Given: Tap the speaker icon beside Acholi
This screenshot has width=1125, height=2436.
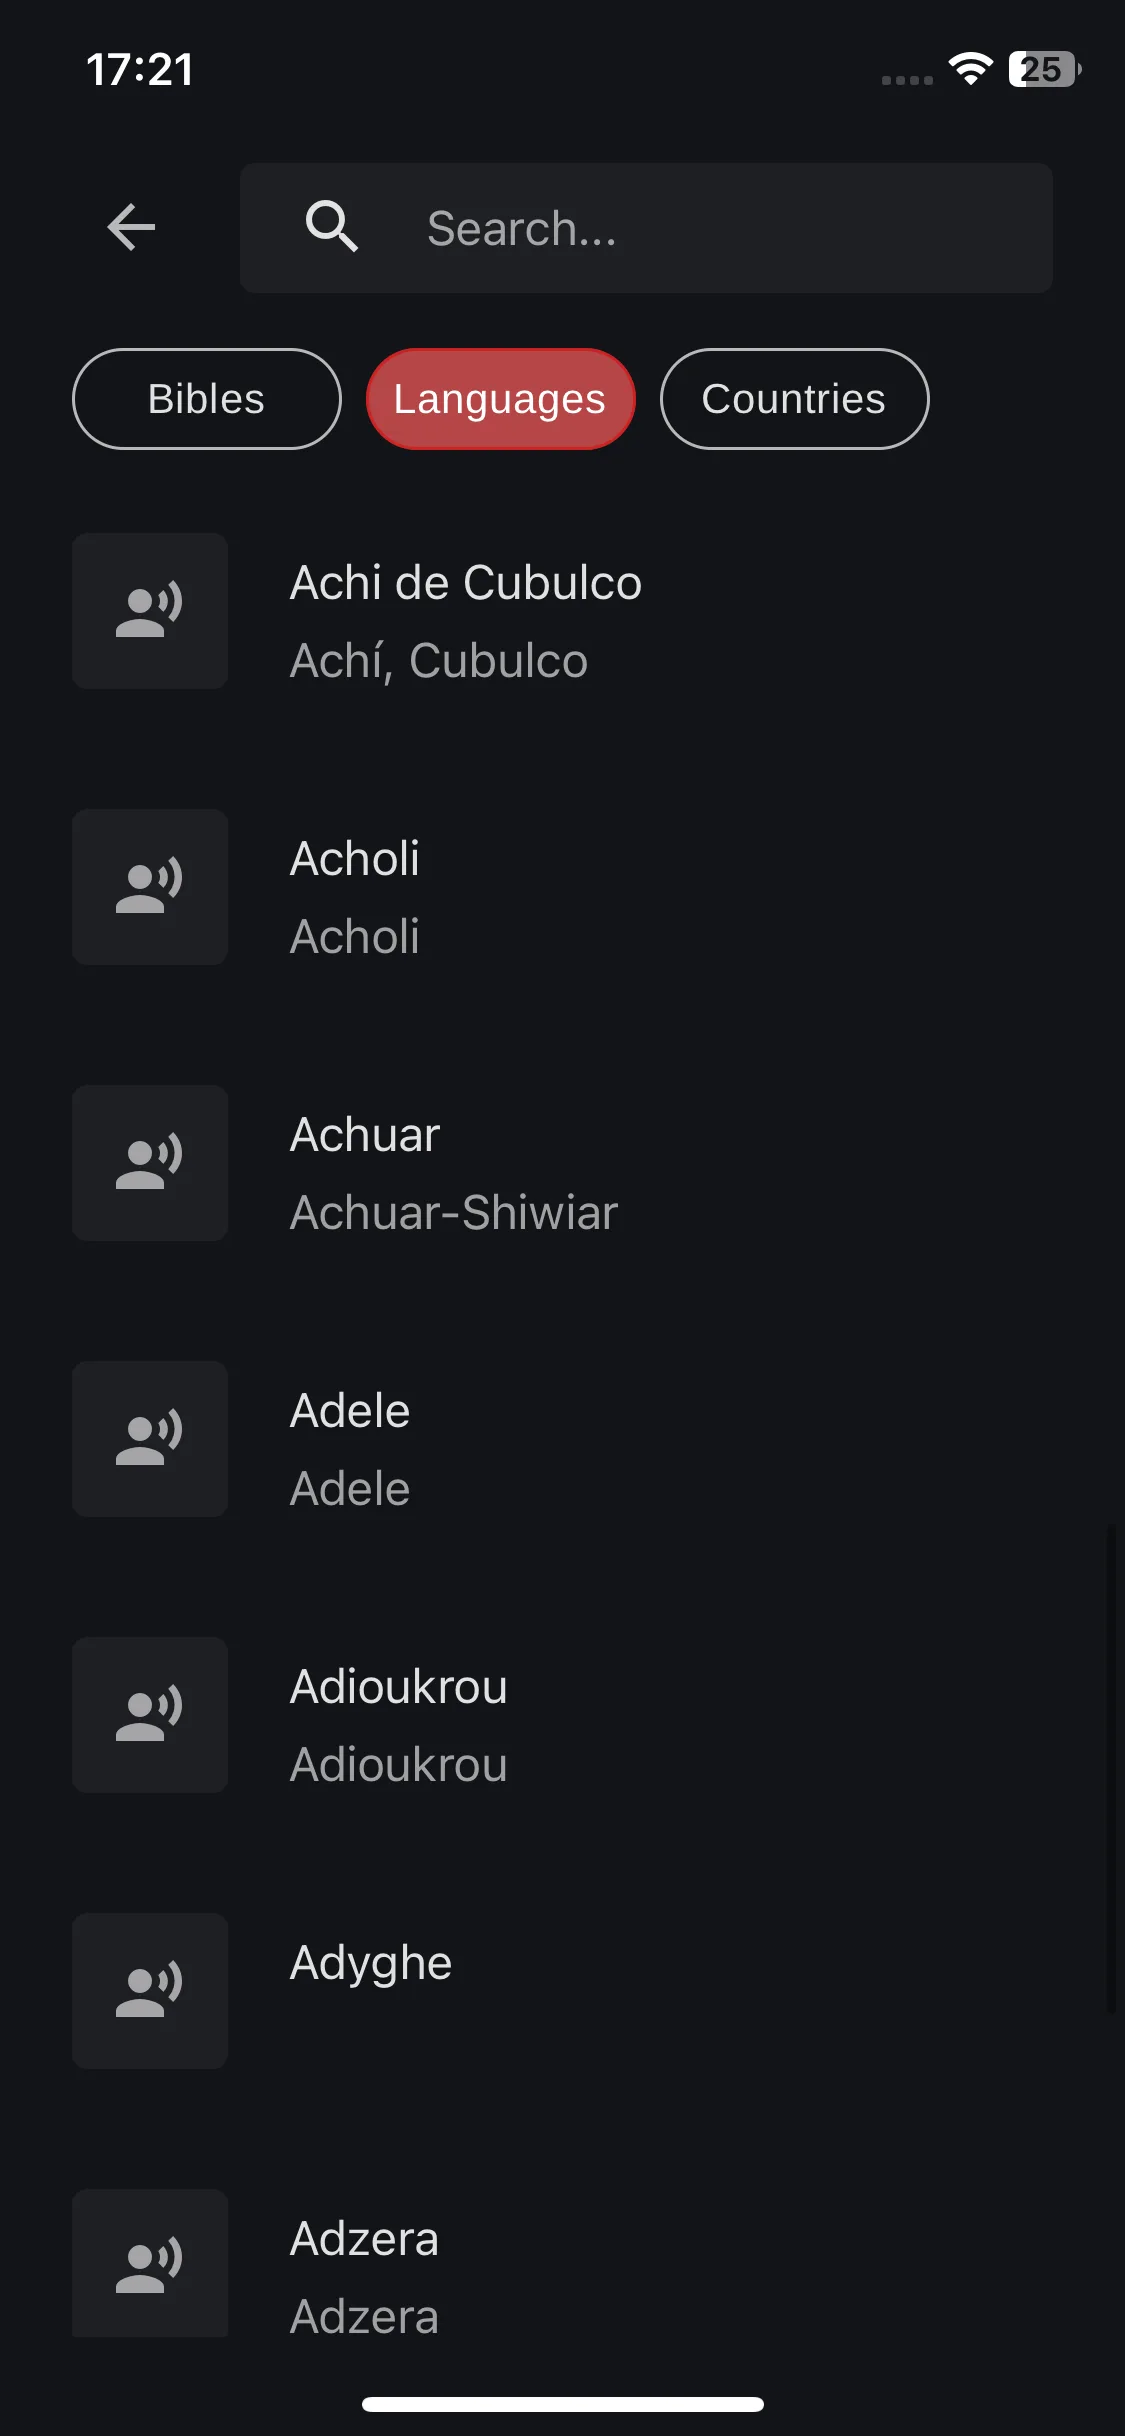Looking at the screenshot, I should 150,887.
